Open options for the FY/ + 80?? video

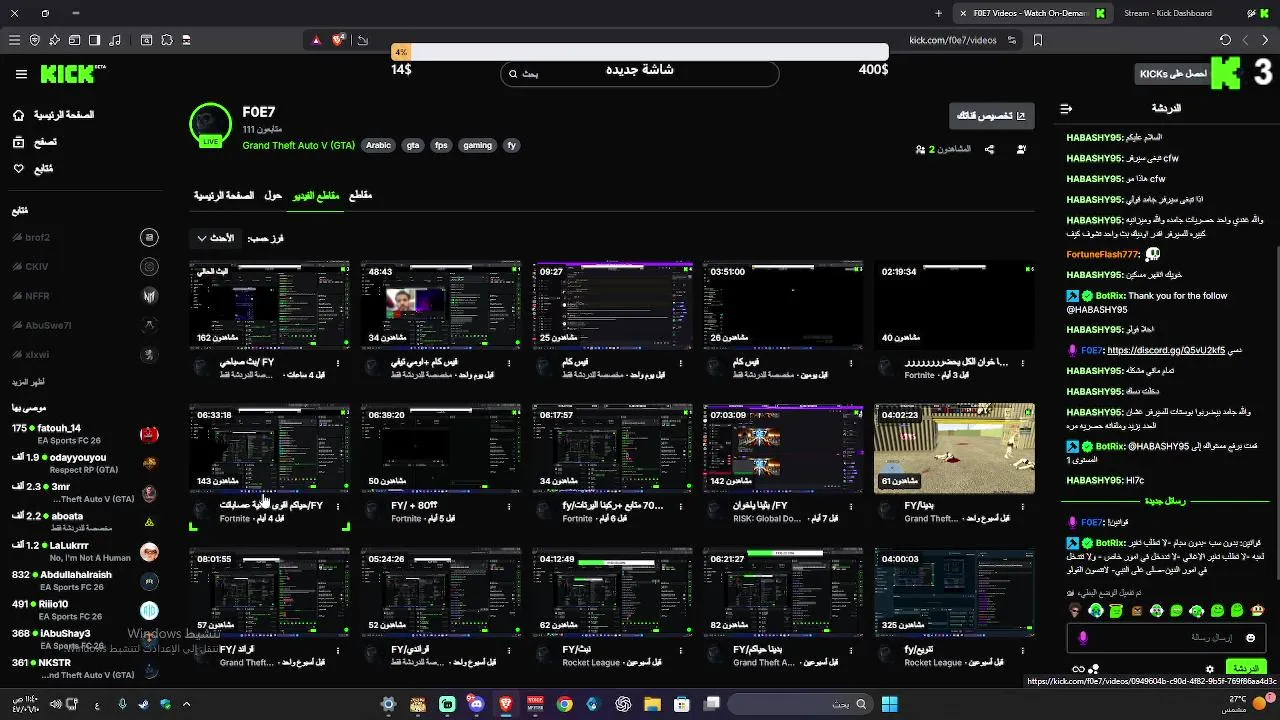(509, 507)
